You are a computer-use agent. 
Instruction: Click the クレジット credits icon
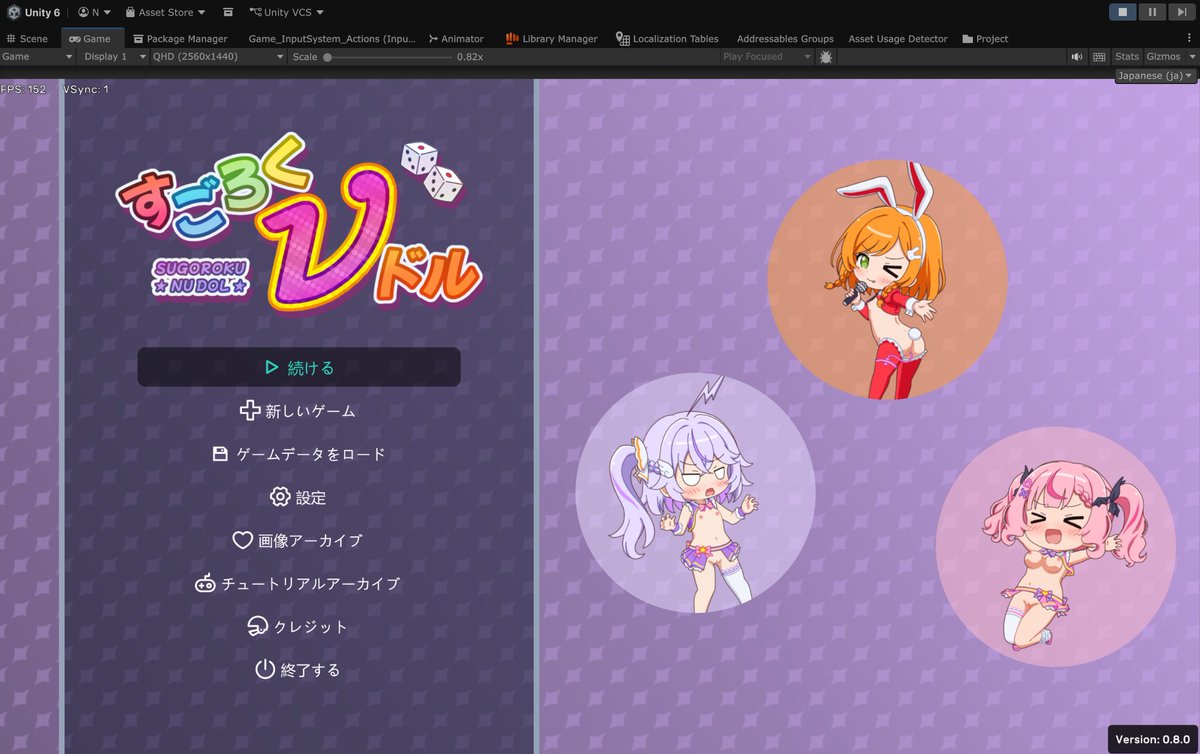coord(258,626)
